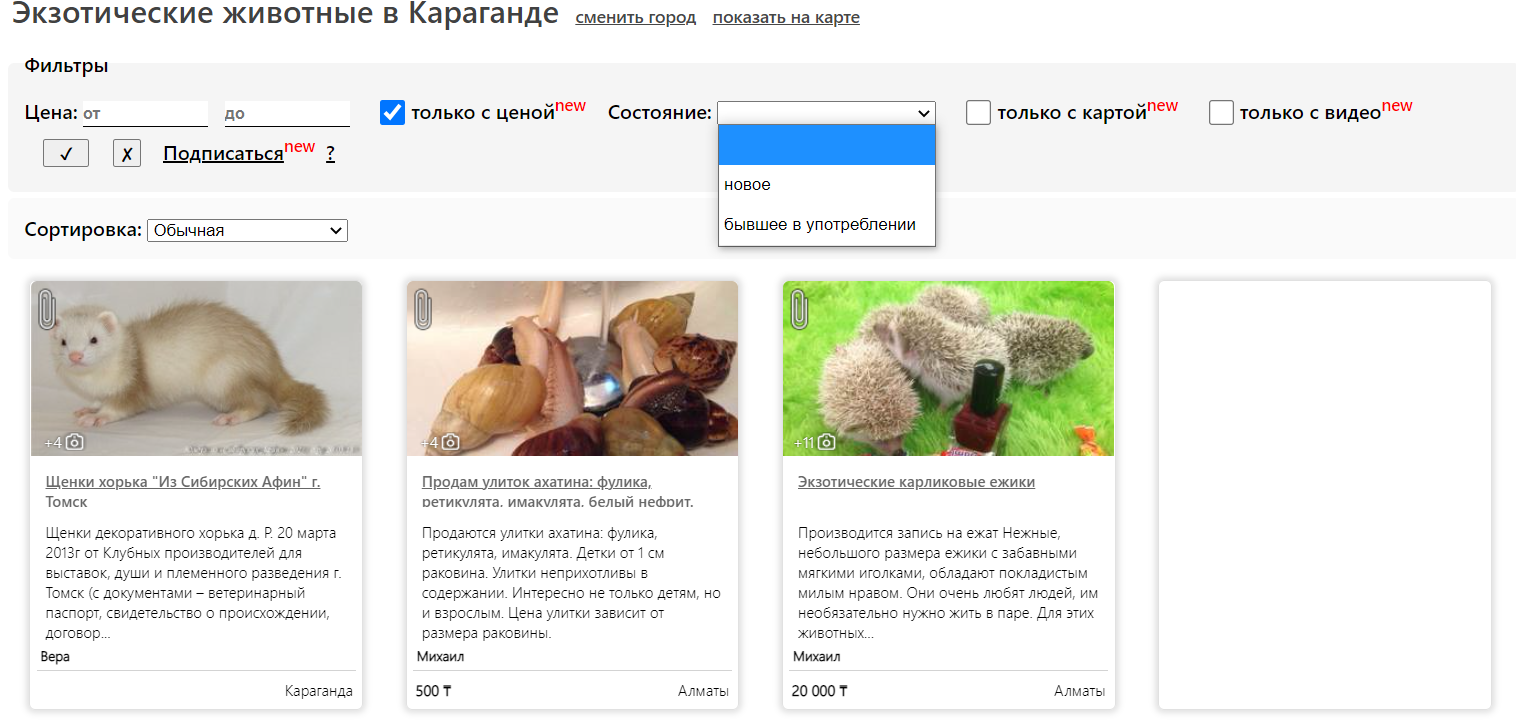Open listing 'Щенки хорька Из Сибирских Афин'
Viewport: 1516px width, 728px height.
pos(183,491)
